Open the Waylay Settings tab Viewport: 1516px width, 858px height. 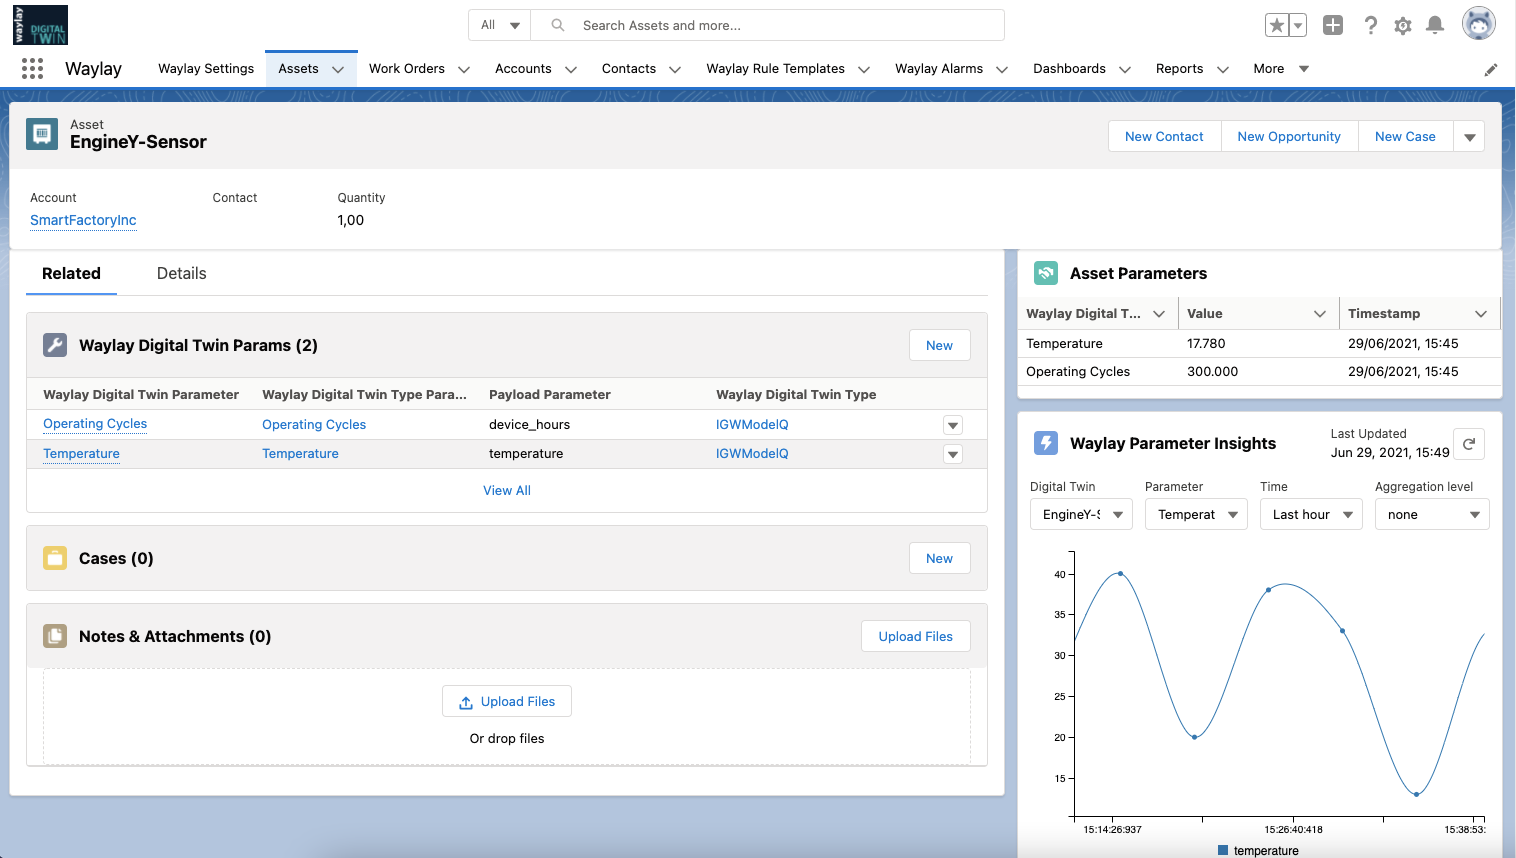pos(206,68)
